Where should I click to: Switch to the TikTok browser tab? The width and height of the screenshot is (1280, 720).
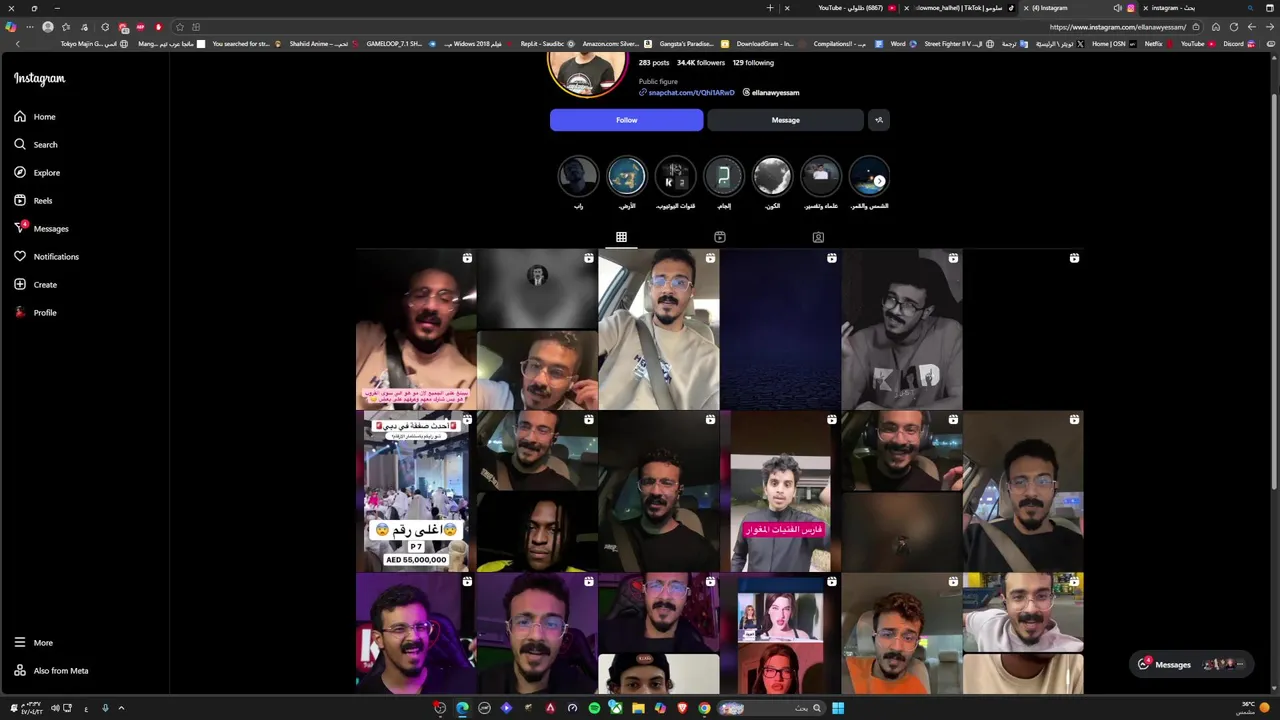pos(960,8)
